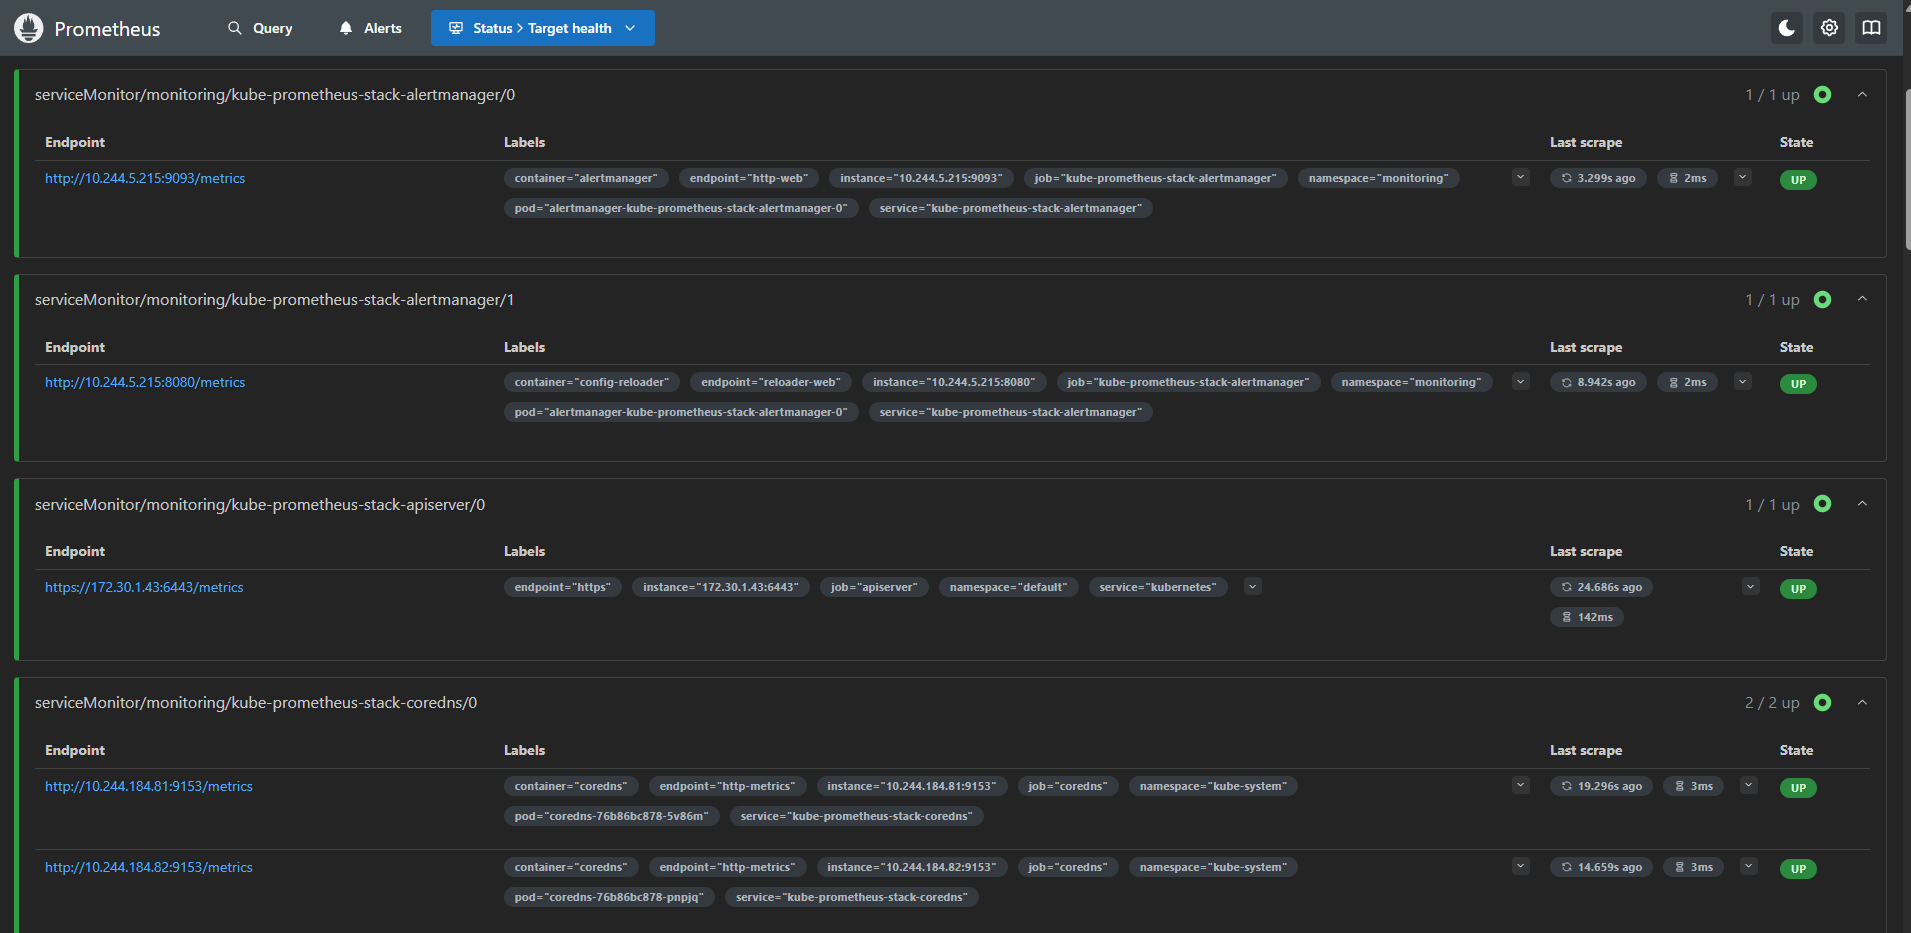The width and height of the screenshot is (1911, 933).
Task: Click the endpoint="reloader-web" label badge
Action: point(771,382)
